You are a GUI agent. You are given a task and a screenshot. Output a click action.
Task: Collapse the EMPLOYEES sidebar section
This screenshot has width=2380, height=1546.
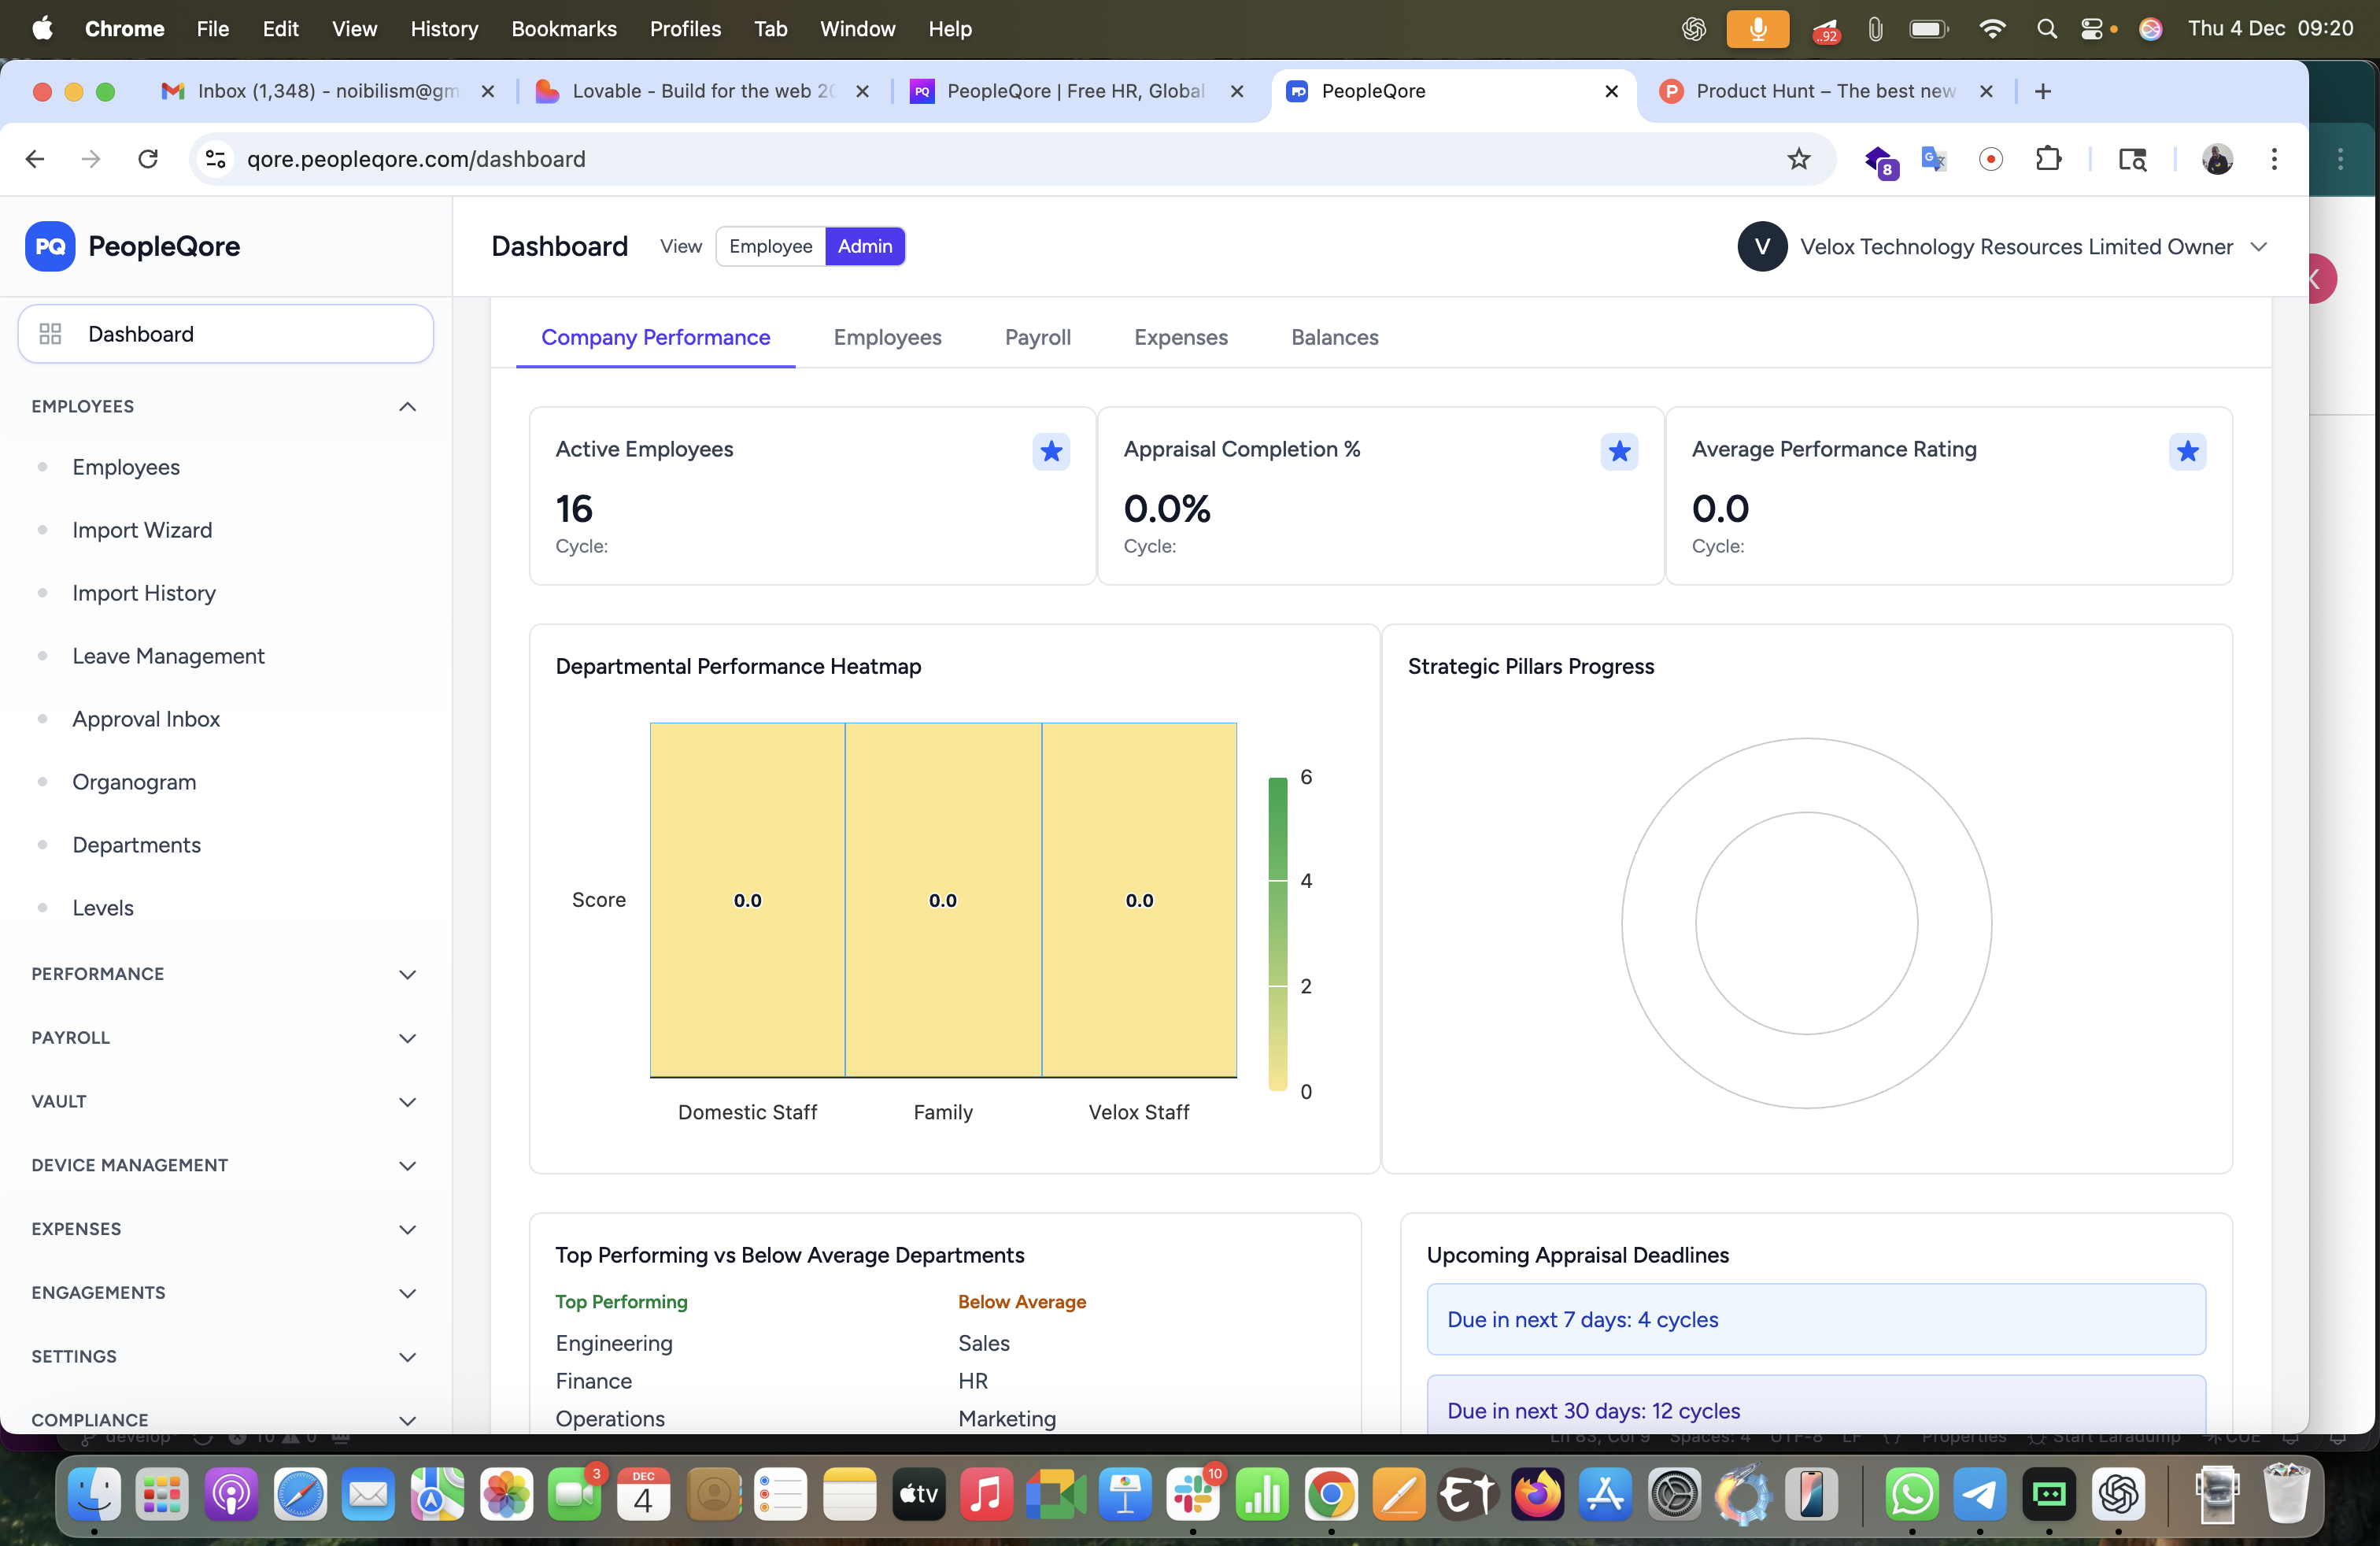point(407,406)
